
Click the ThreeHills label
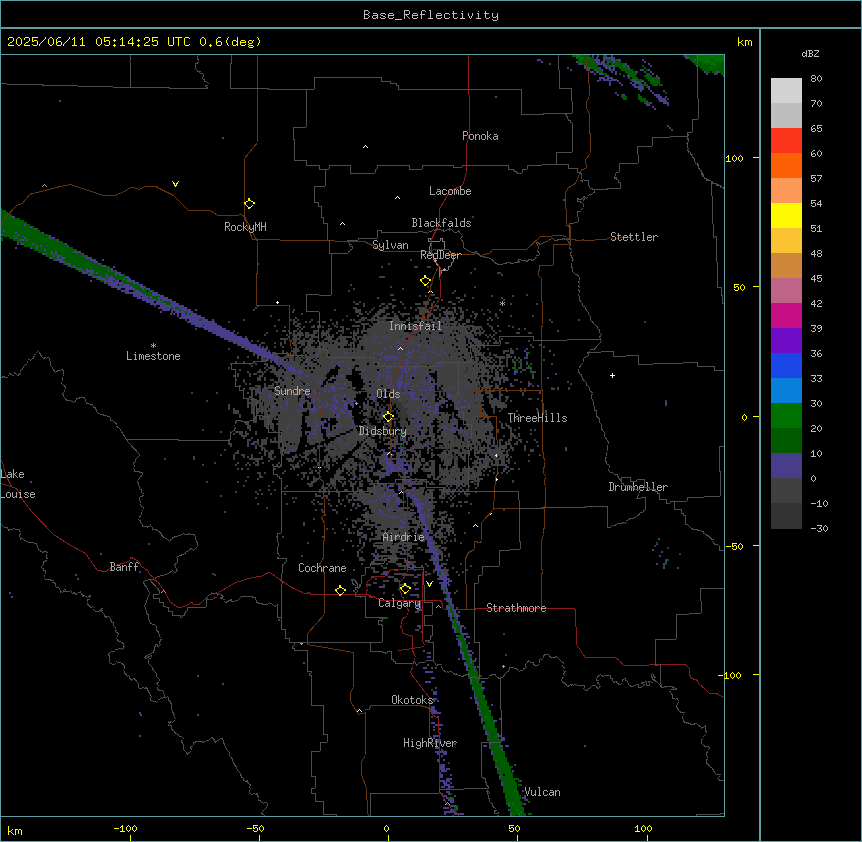[538, 418]
